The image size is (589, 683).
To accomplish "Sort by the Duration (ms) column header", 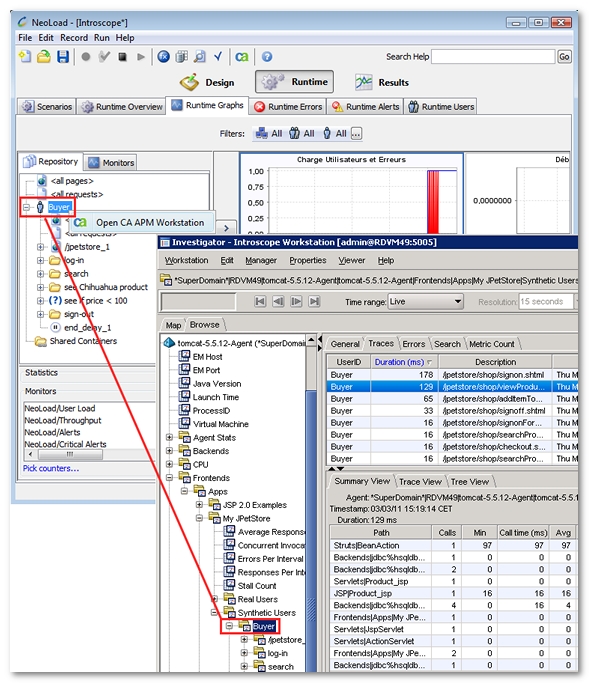I will click(x=403, y=362).
